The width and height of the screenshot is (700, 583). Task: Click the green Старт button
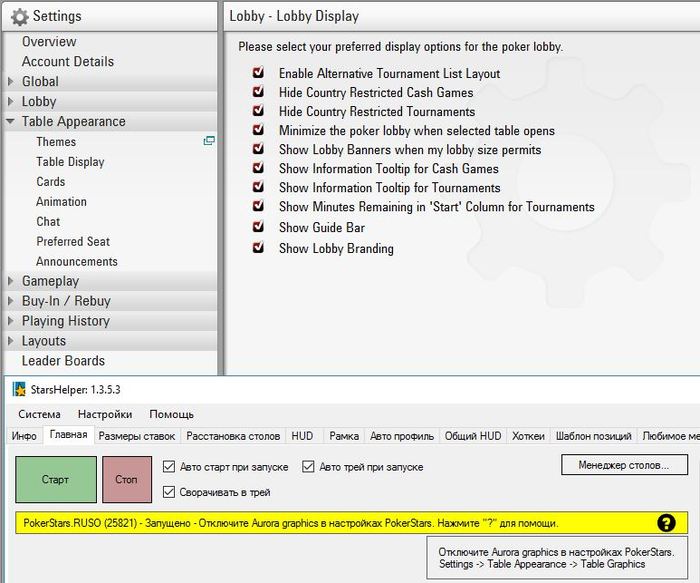pos(56,479)
